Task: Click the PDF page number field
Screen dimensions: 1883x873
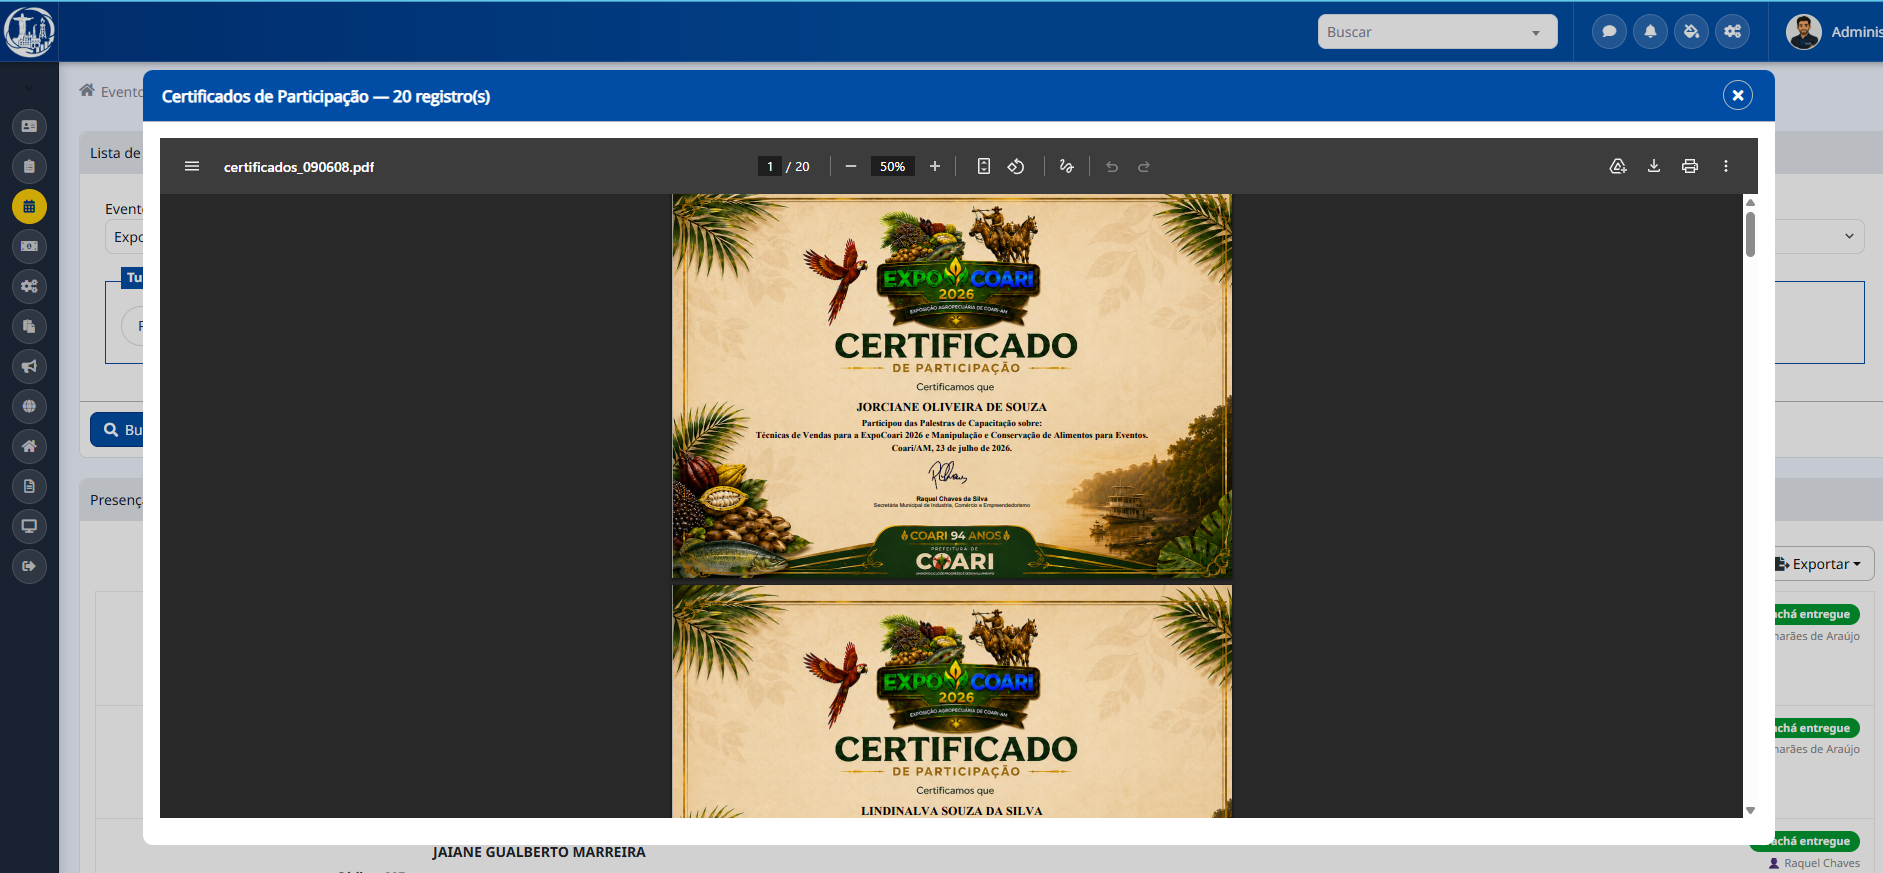Action: (770, 166)
